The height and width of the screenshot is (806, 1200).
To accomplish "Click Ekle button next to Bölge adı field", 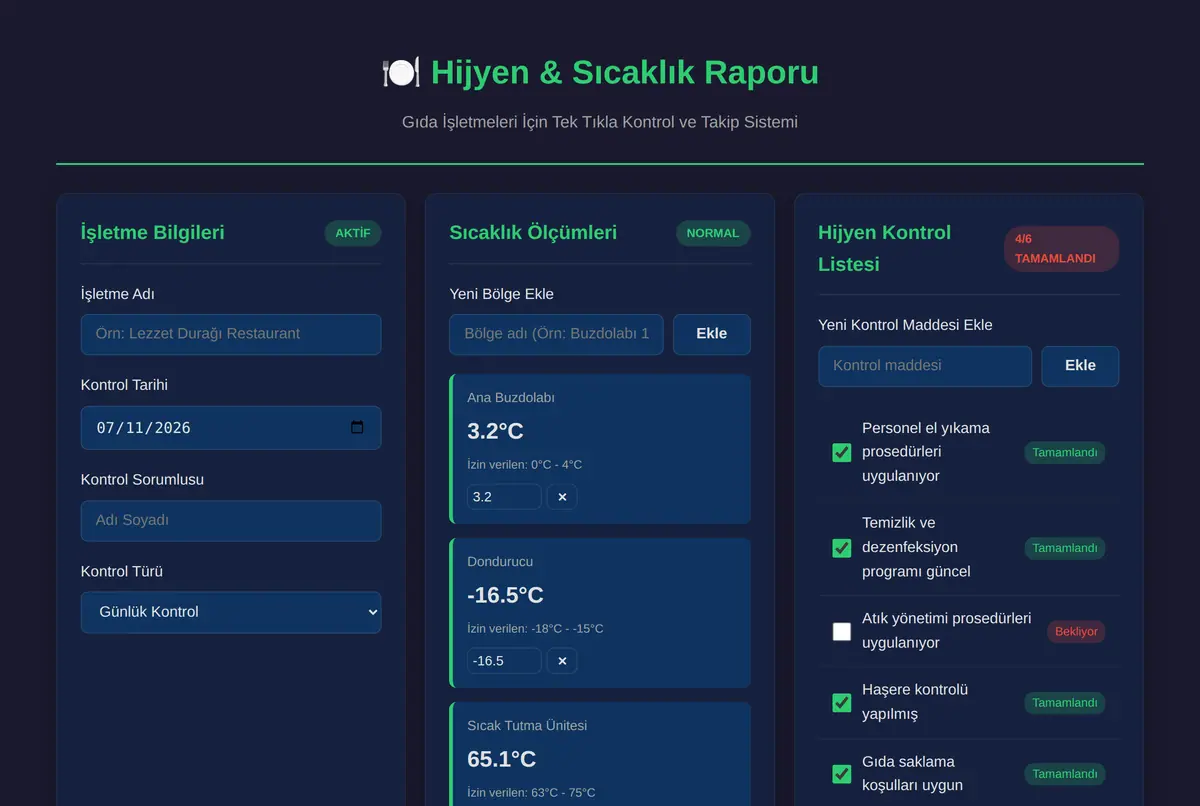I will [x=712, y=334].
